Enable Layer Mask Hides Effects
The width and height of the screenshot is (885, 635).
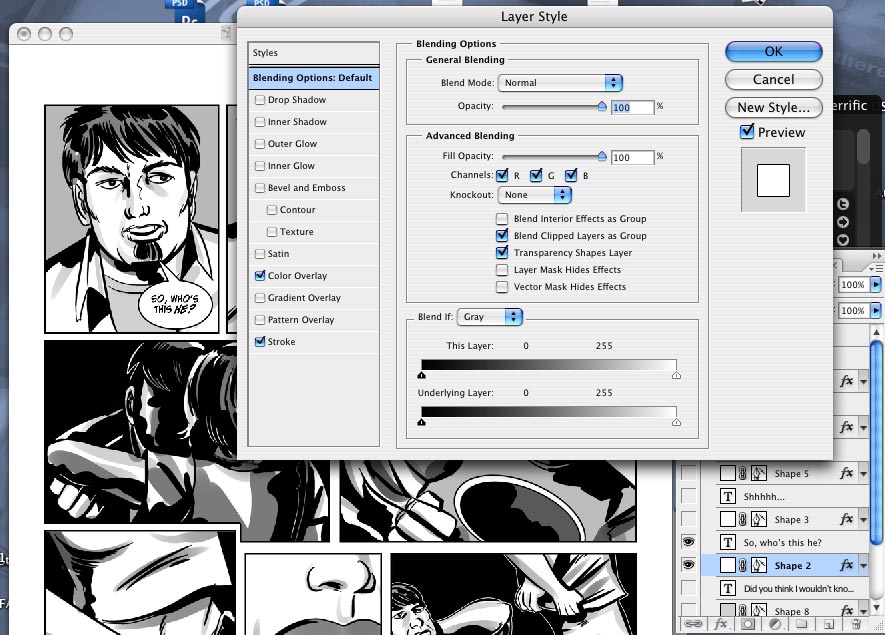click(x=502, y=270)
